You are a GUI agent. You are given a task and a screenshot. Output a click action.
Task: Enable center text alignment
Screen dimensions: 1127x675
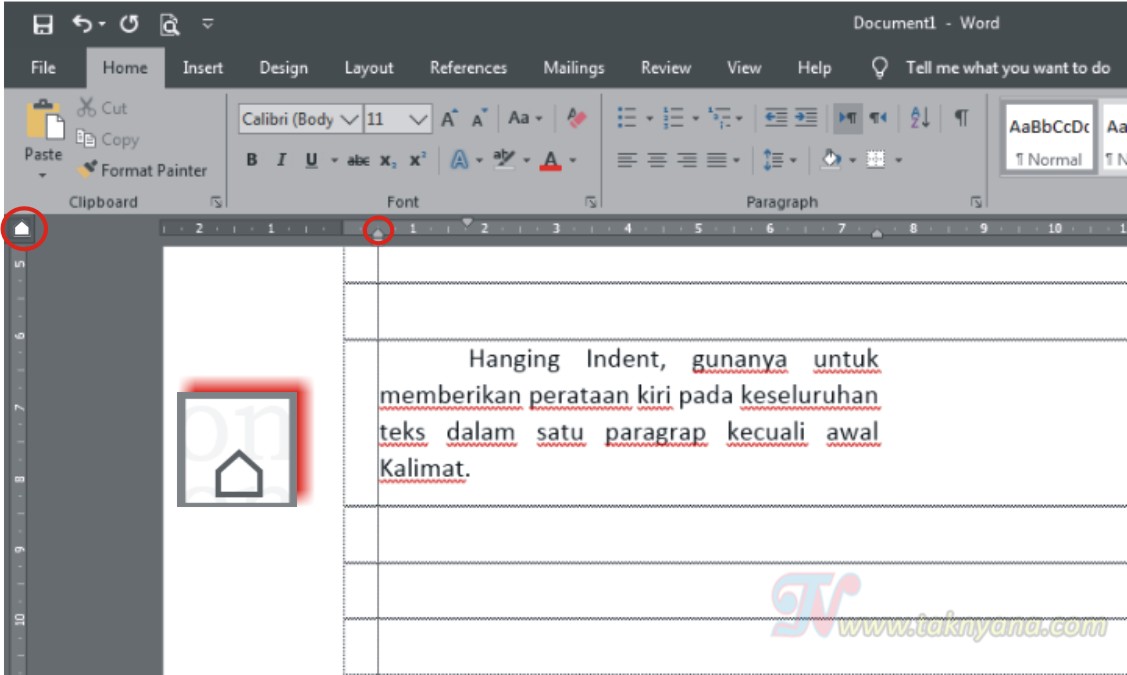(657, 159)
